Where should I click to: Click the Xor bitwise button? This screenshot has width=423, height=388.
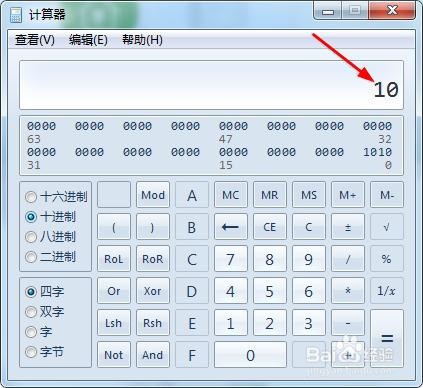click(153, 291)
